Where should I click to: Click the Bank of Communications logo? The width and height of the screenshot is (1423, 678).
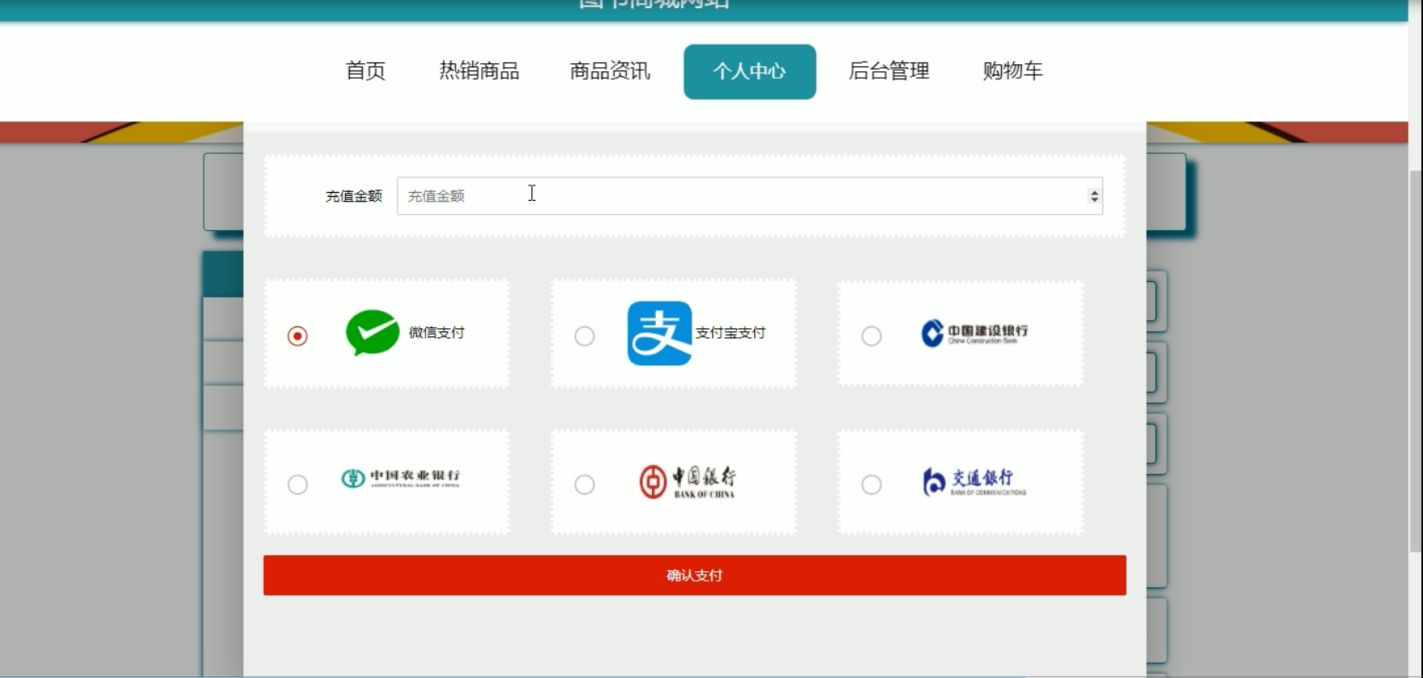974,482
